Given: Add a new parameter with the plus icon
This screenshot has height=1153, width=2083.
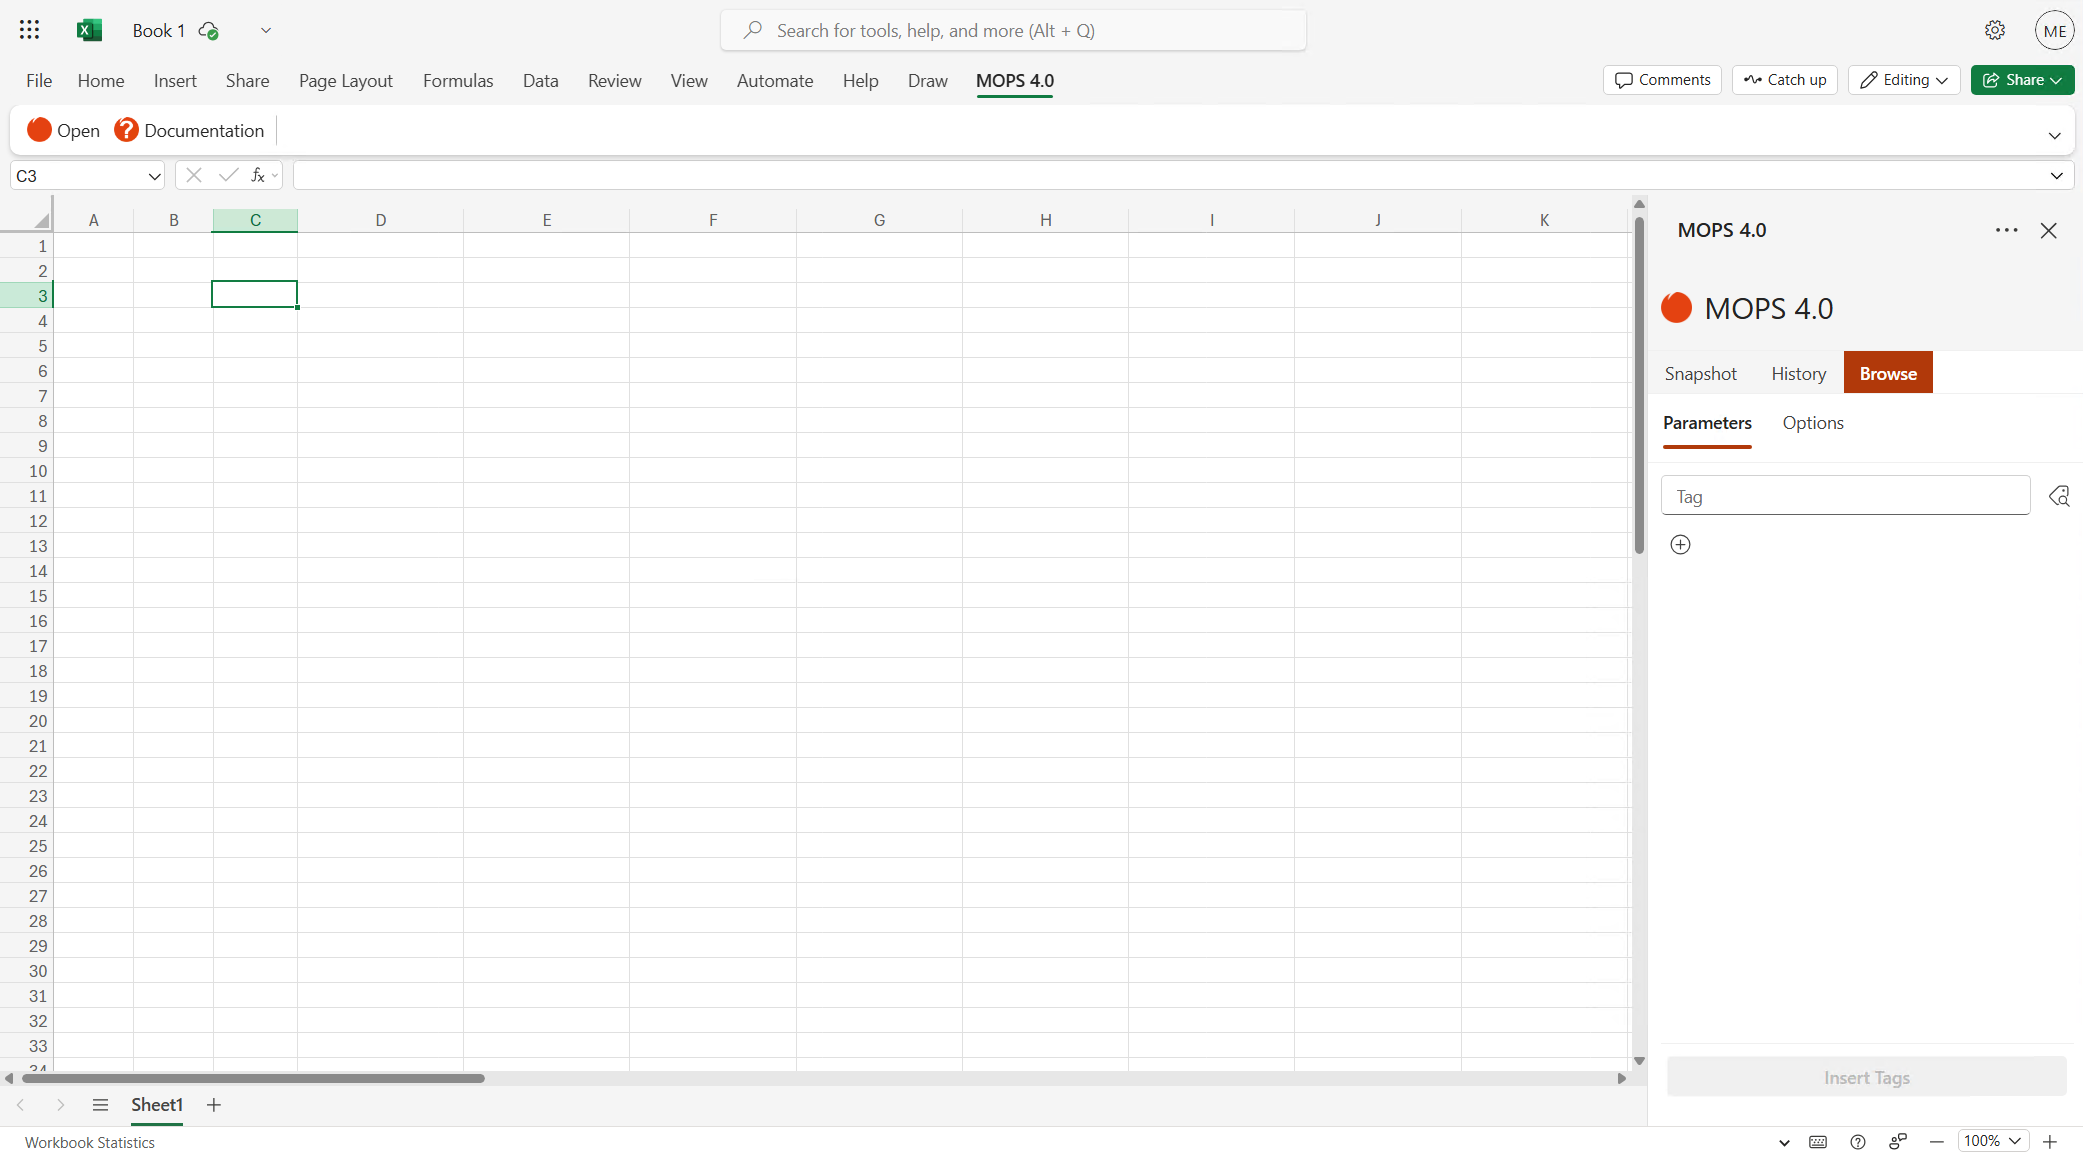Looking at the screenshot, I should [x=1680, y=544].
